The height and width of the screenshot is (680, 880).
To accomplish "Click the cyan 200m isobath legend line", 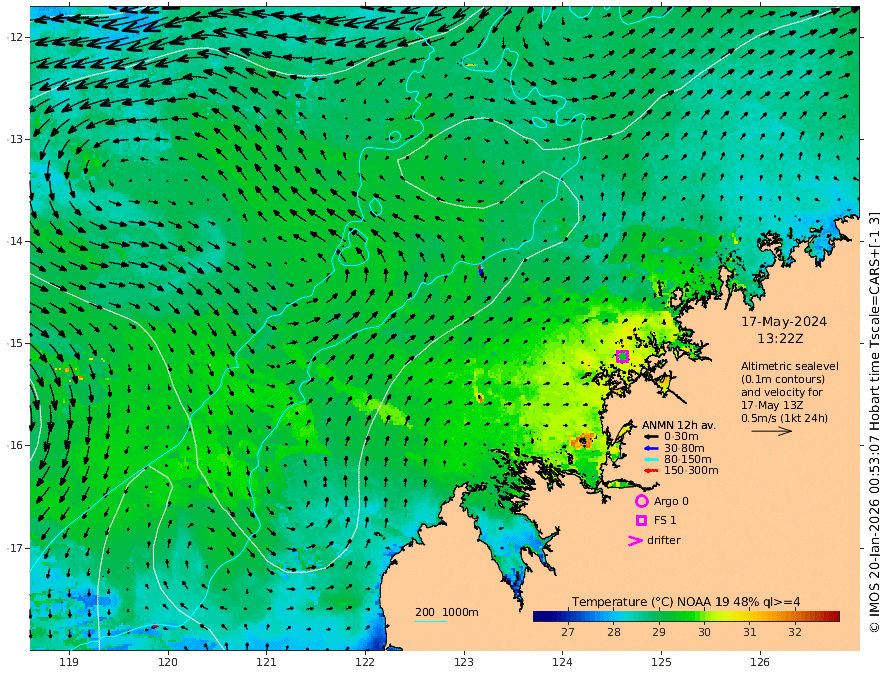I will point(431,621).
